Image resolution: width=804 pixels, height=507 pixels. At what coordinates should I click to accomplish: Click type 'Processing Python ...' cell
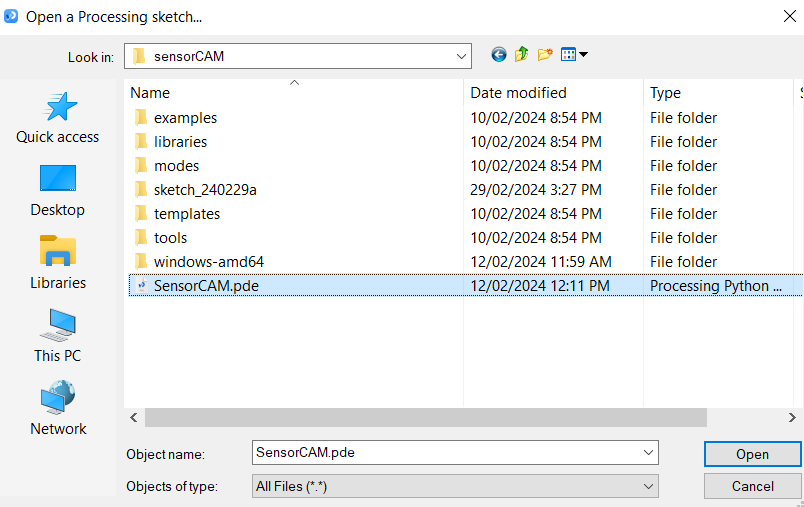[716, 286]
